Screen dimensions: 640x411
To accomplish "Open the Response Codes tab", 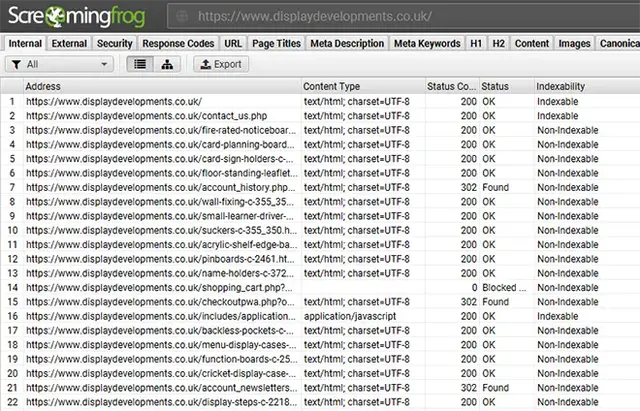I will click(x=178, y=43).
